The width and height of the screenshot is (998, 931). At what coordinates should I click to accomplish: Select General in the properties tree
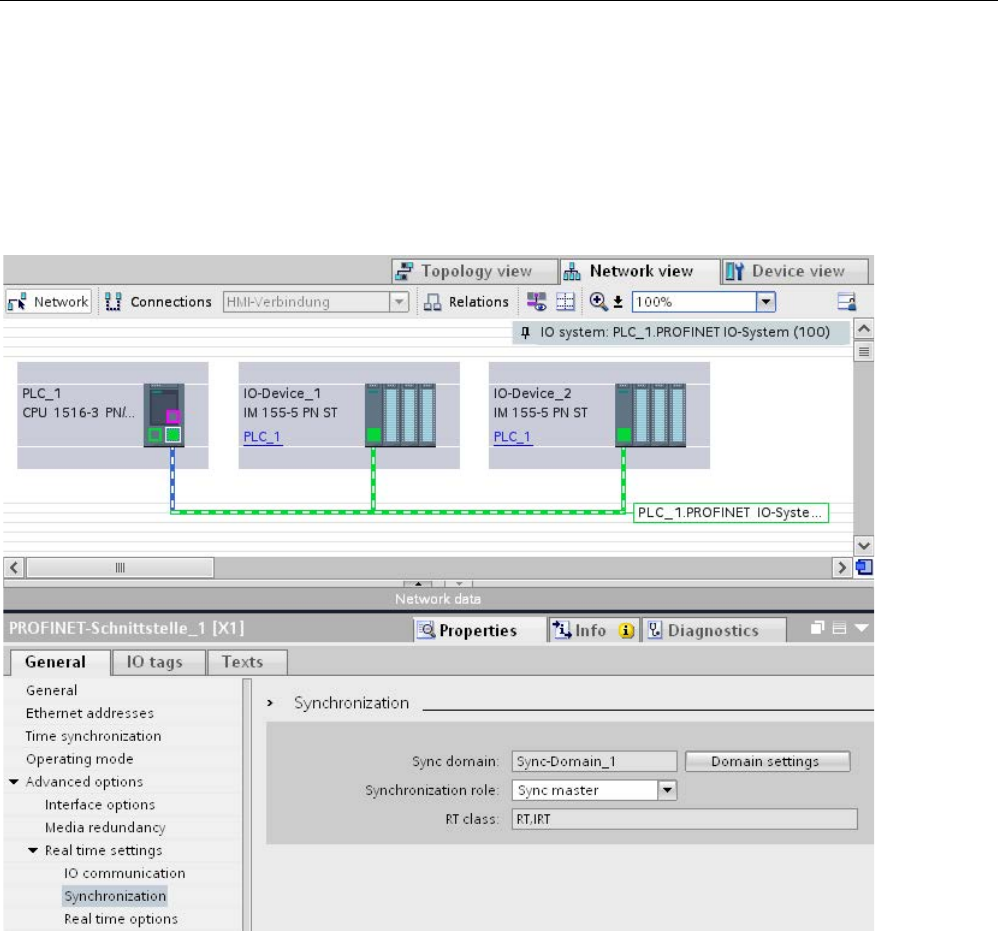(x=52, y=690)
